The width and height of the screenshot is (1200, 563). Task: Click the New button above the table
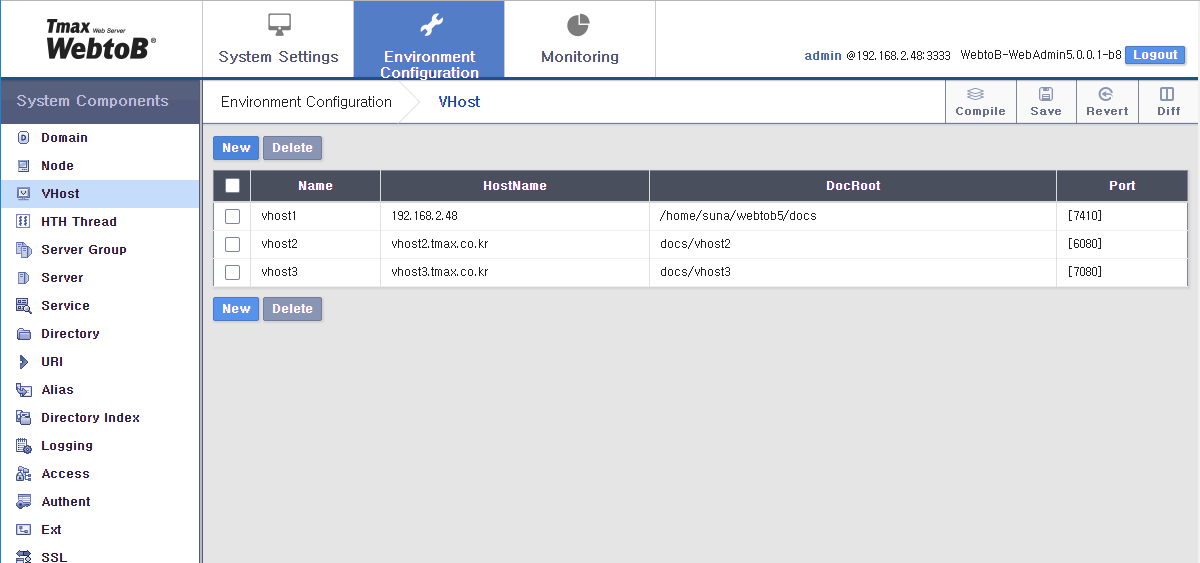click(x=236, y=148)
